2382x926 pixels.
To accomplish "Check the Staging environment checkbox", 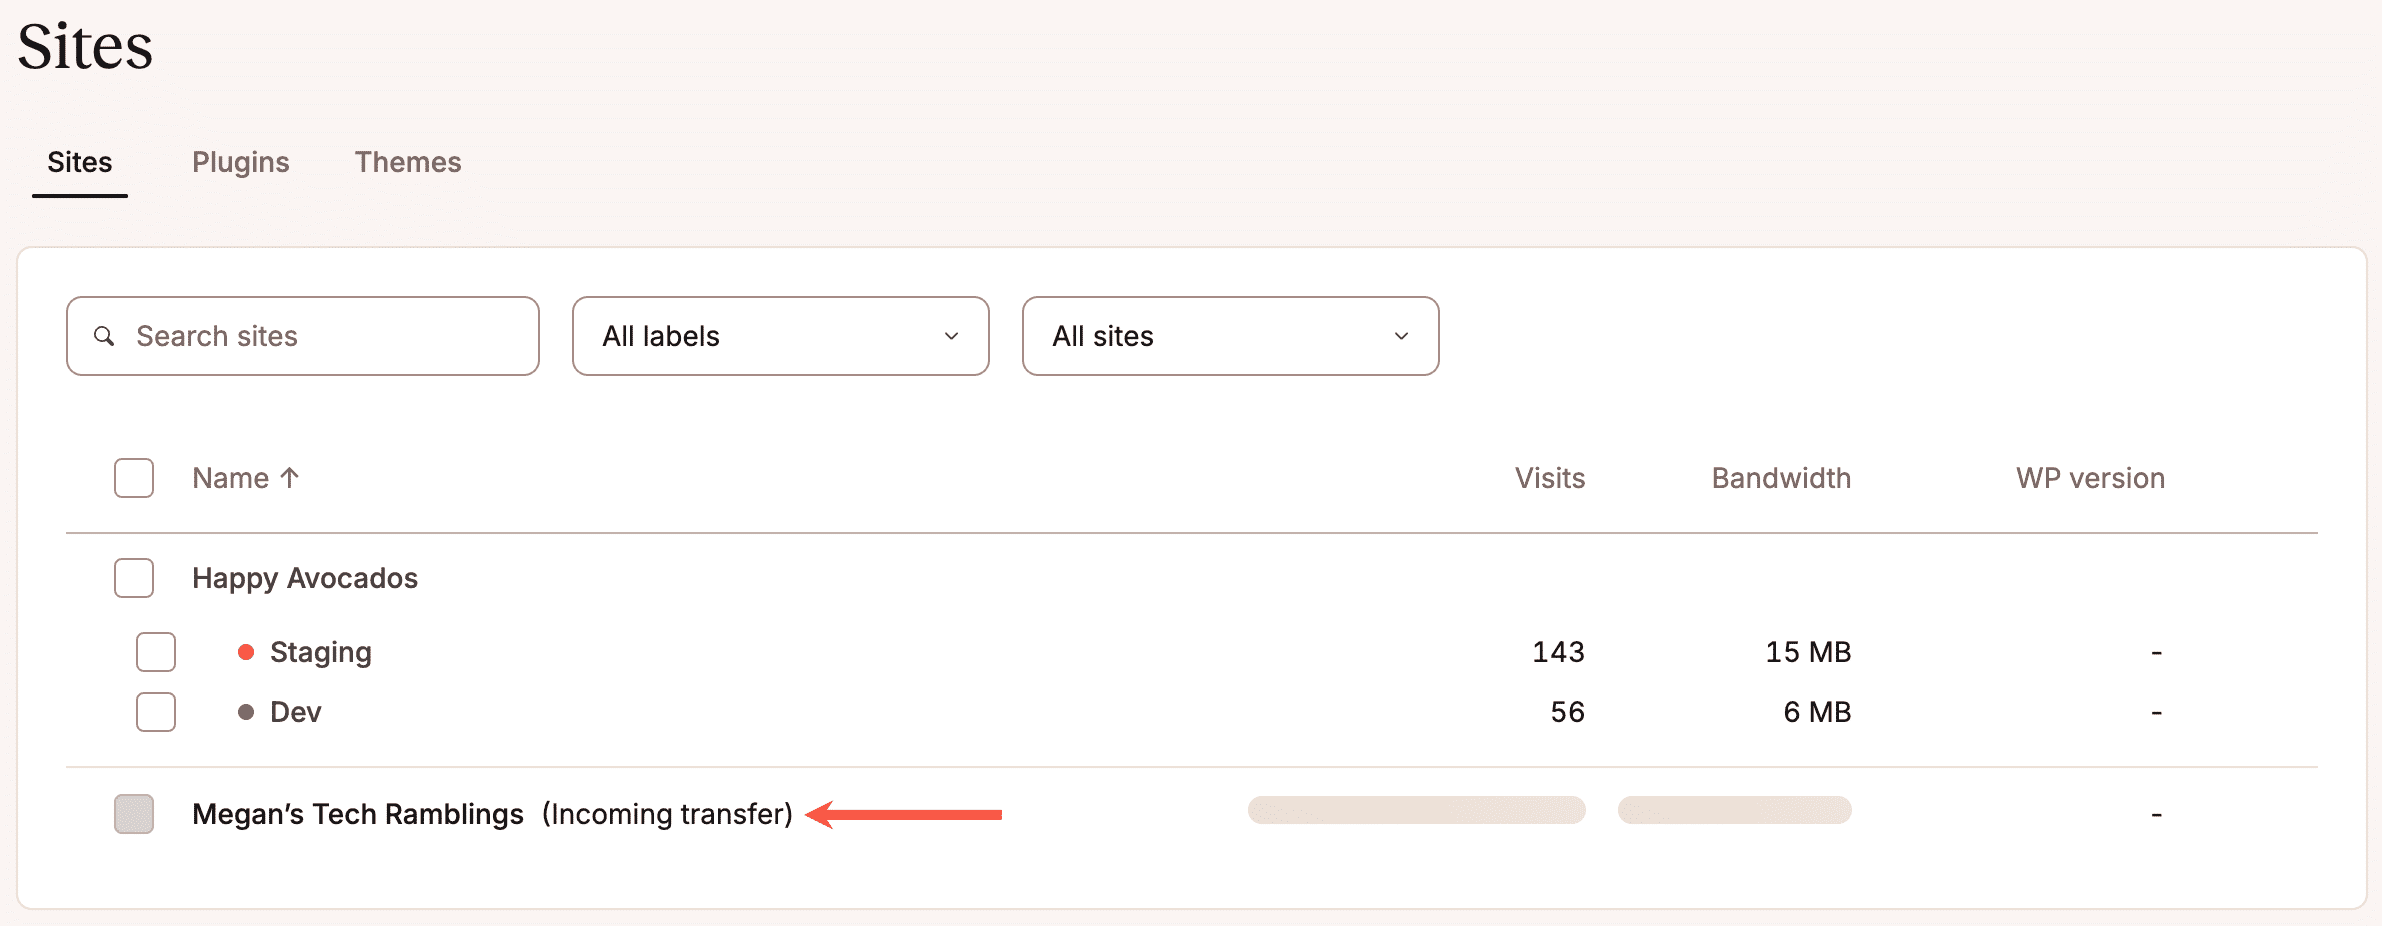I will tap(155, 652).
